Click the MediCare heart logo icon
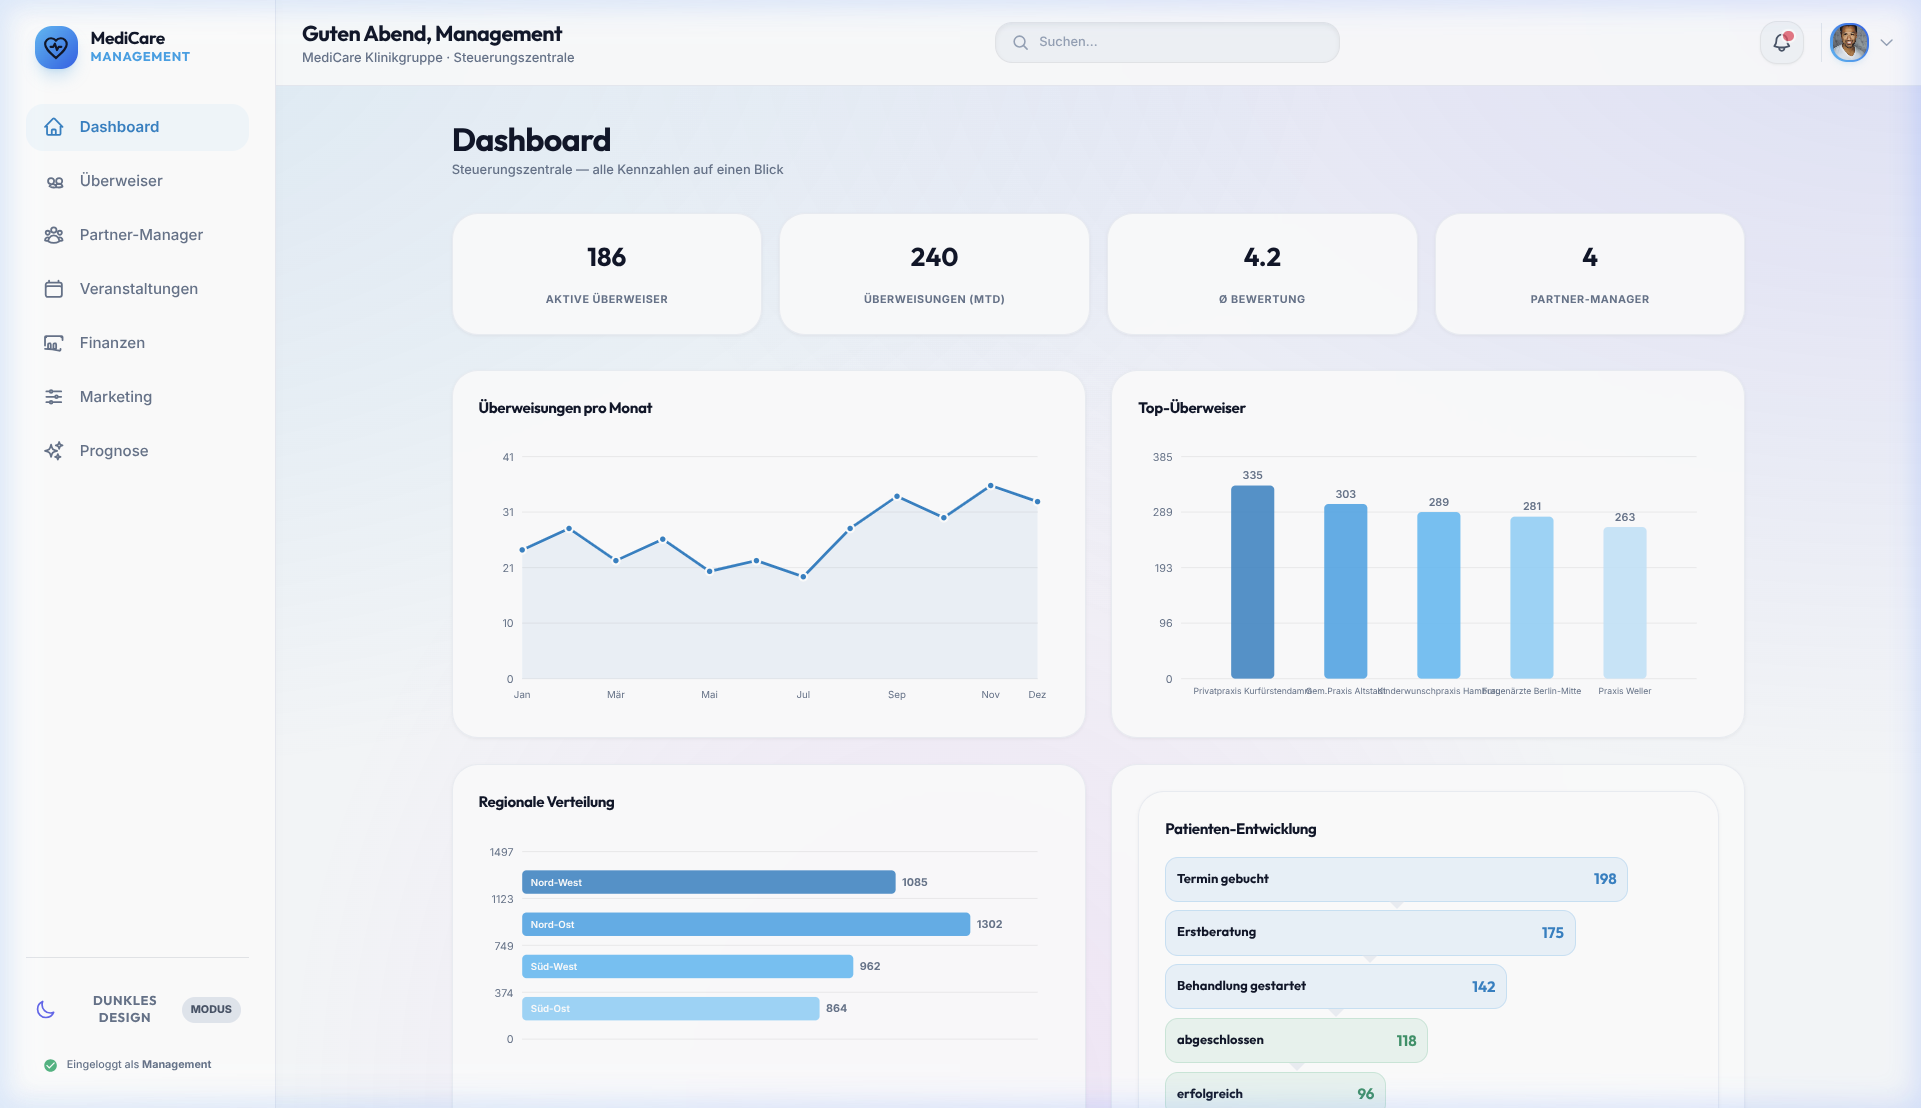1921x1108 pixels. pyautogui.click(x=56, y=47)
